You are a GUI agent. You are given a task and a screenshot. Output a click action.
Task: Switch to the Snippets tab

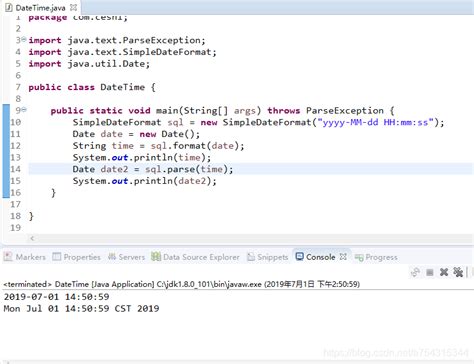coord(267,257)
